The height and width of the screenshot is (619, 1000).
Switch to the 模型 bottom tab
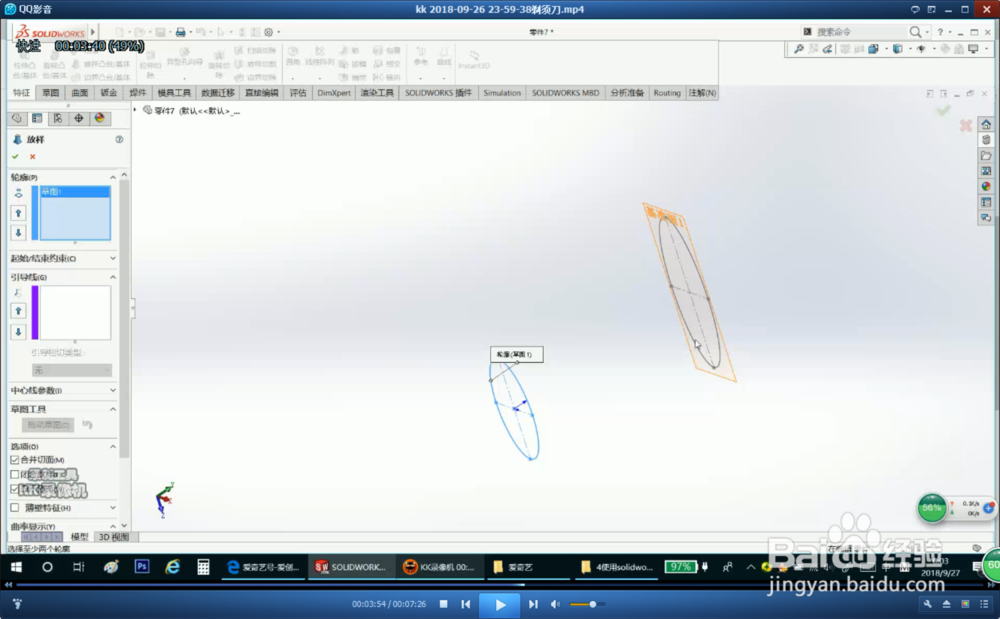pyautogui.click(x=80, y=537)
